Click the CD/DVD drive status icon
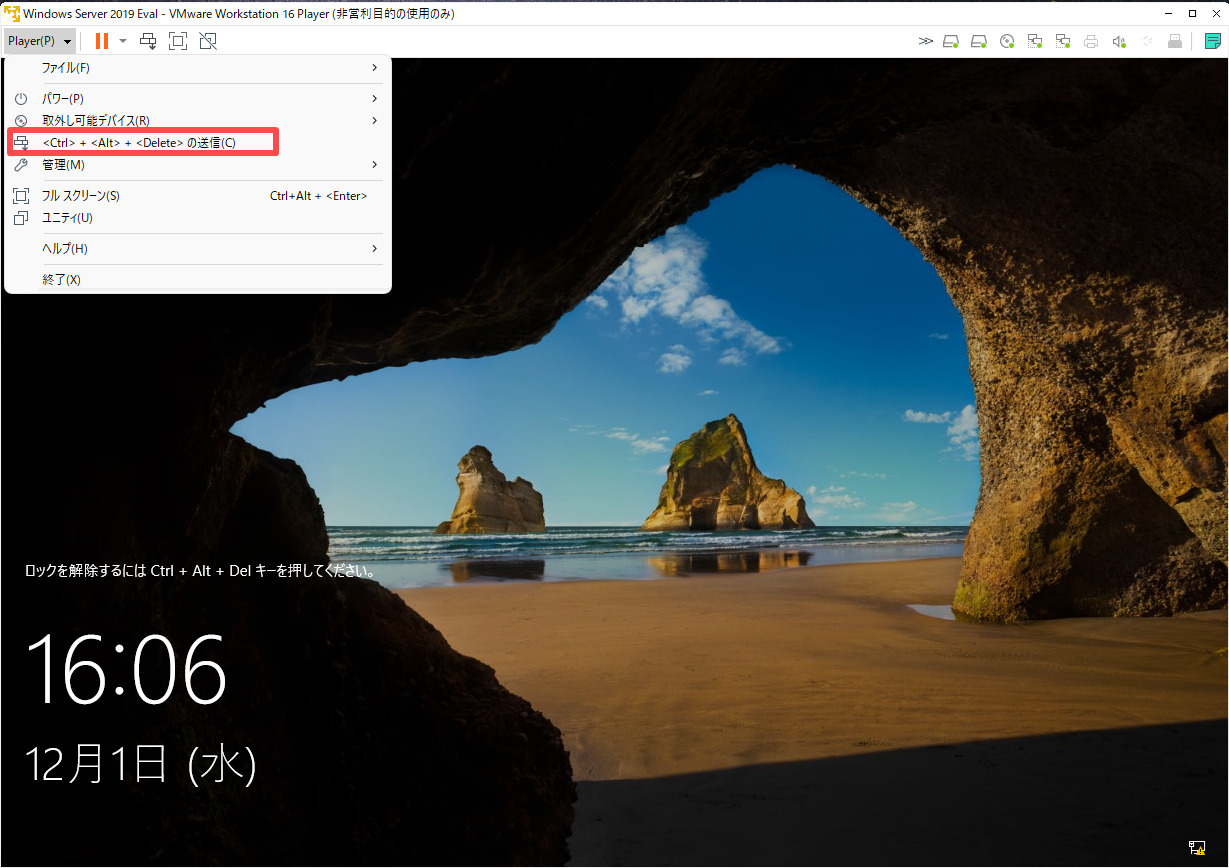Screen dimensions: 1229x868 tap(1006, 41)
